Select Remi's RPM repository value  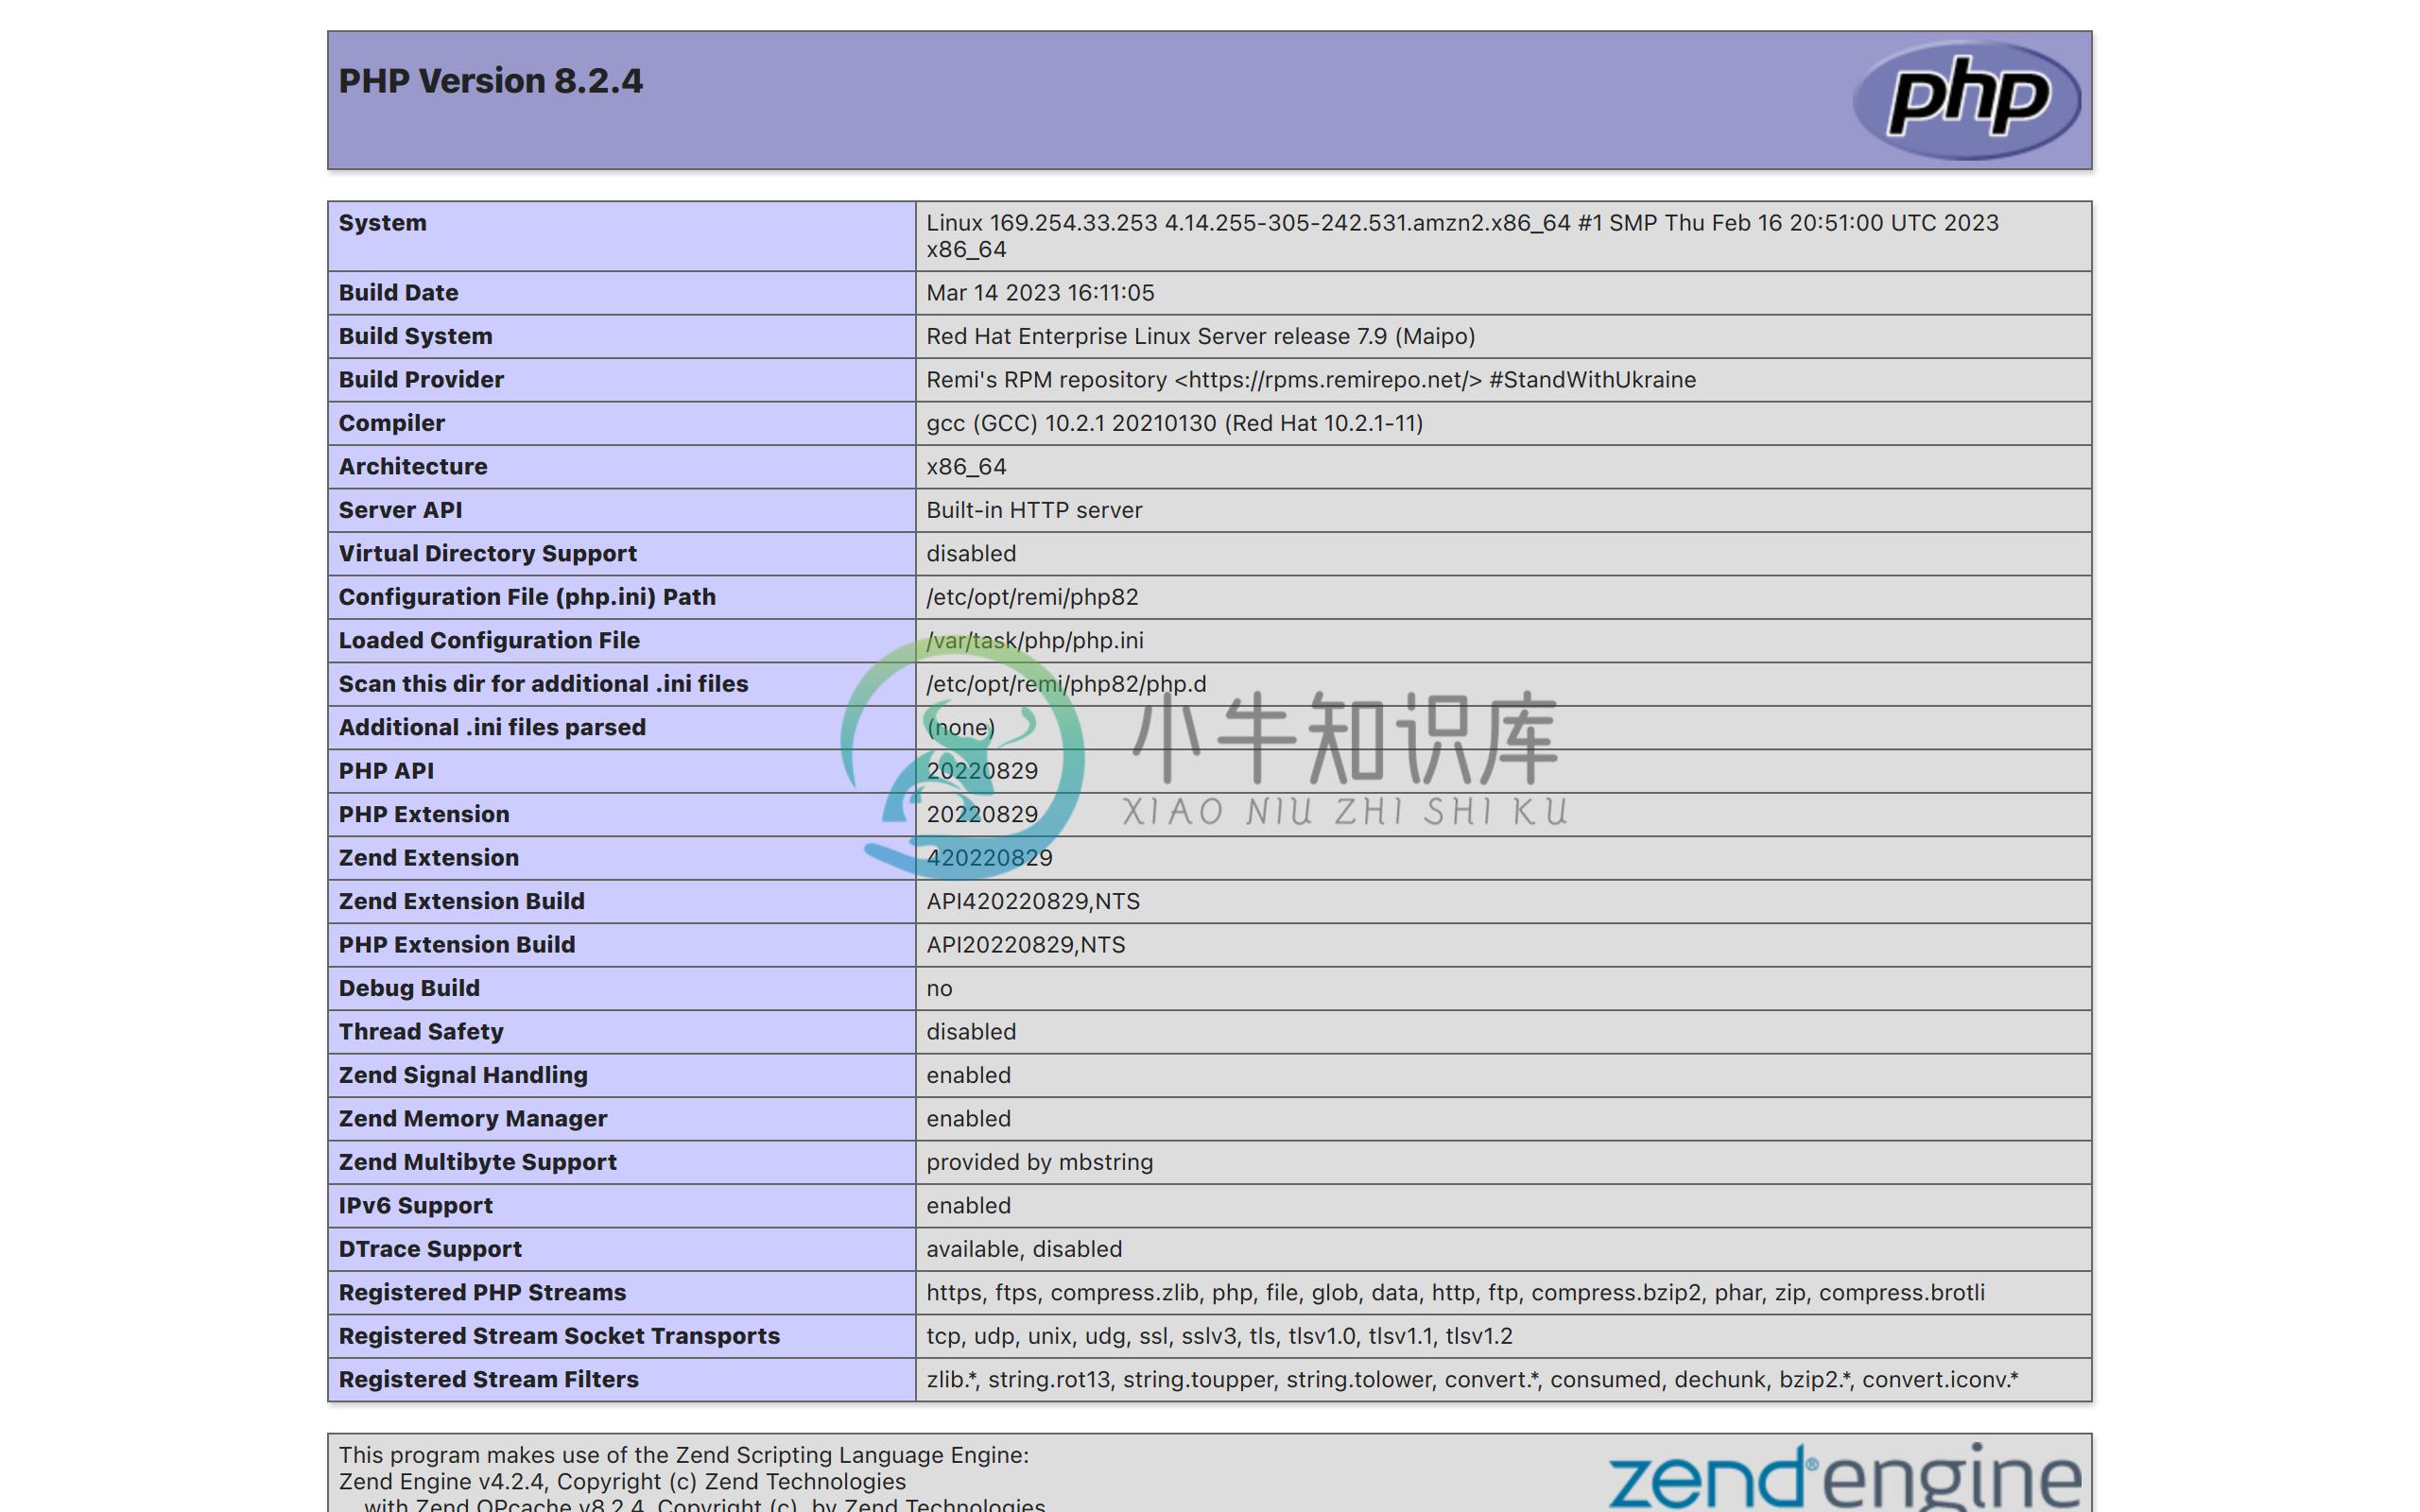[1311, 380]
